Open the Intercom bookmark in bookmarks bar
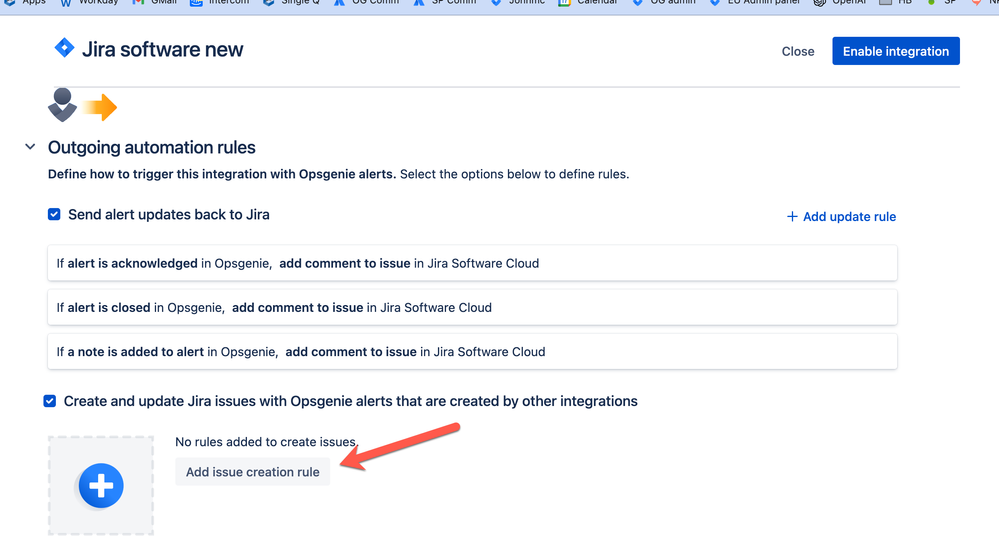This screenshot has height=553, width=999. (x=219, y=3)
